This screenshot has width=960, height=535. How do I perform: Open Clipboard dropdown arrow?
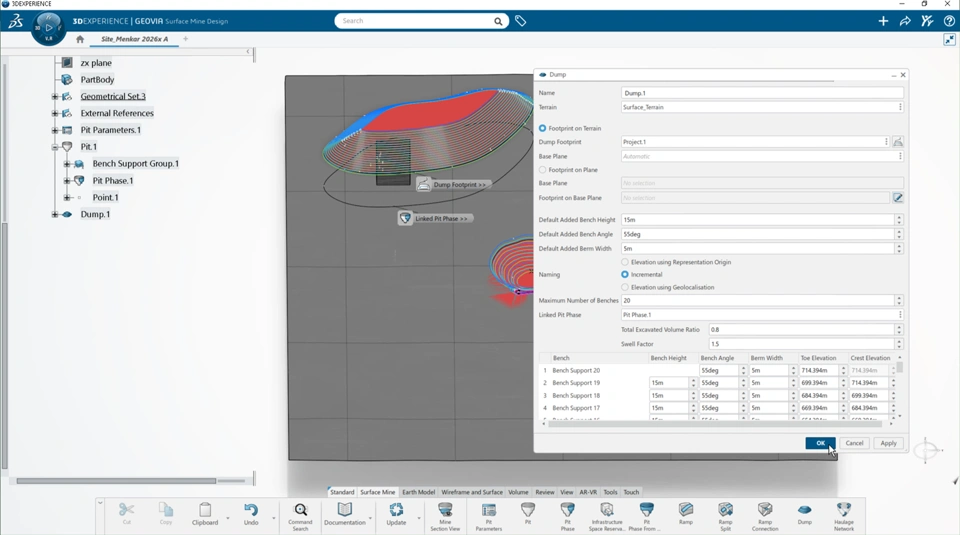pyautogui.click(x=228, y=518)
